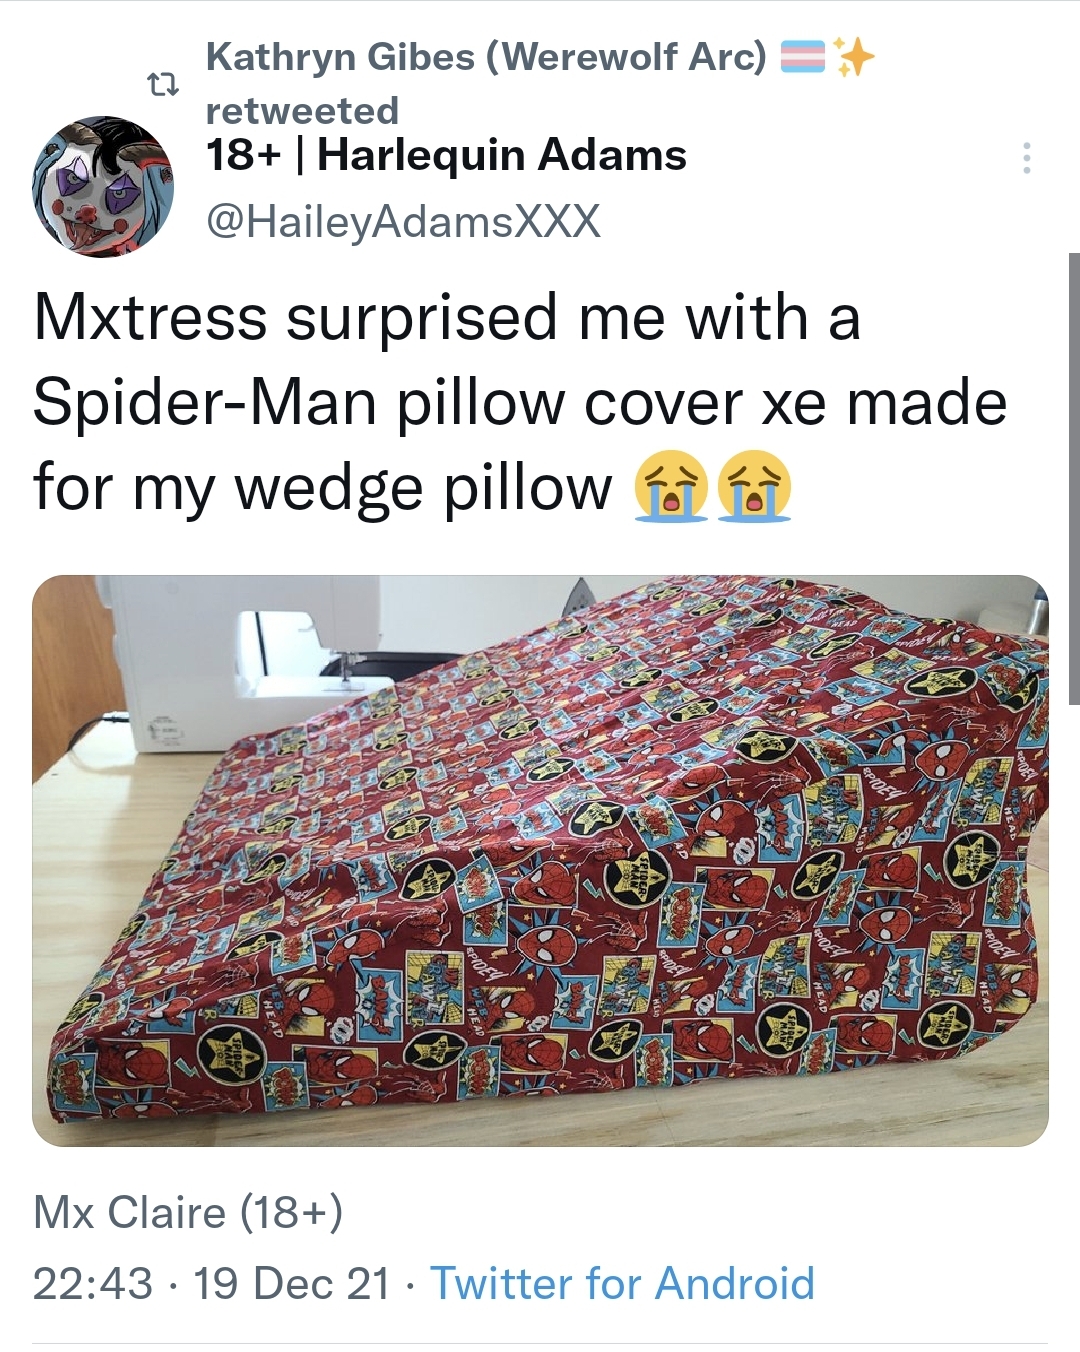The image size is (1080, 1352).
Task: Click the second crying face emoji
Action: tap(755, 487)
